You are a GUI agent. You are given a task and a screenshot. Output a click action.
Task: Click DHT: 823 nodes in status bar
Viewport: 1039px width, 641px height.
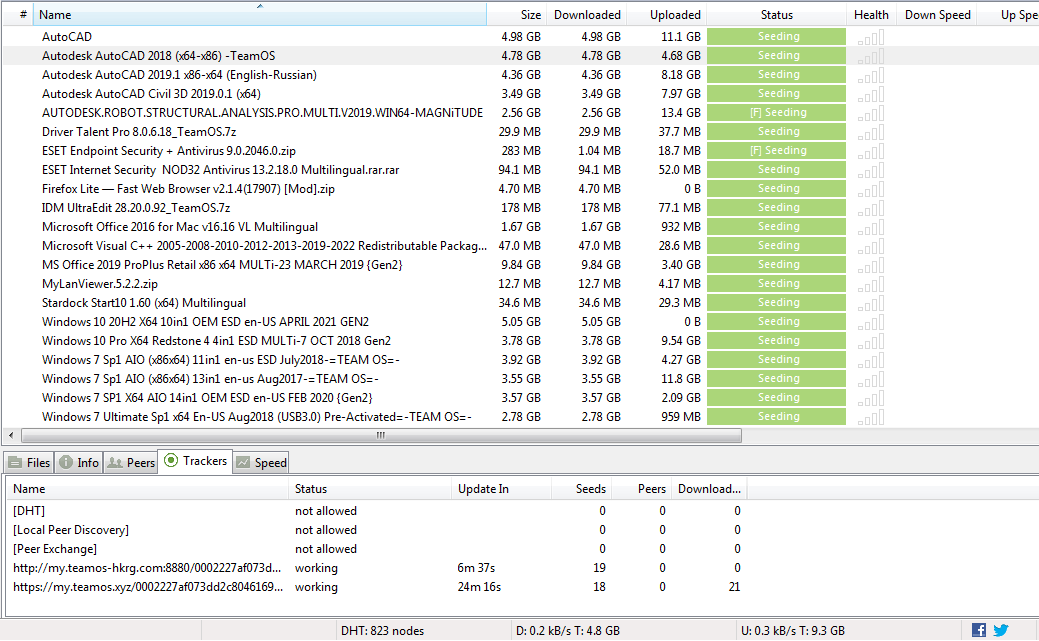(382, 631)
